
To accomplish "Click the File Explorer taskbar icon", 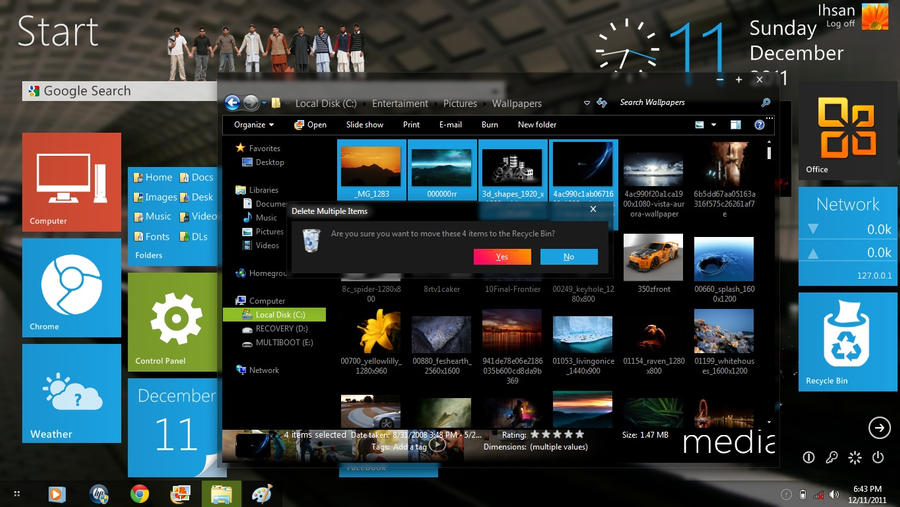I will coord(221,494).
